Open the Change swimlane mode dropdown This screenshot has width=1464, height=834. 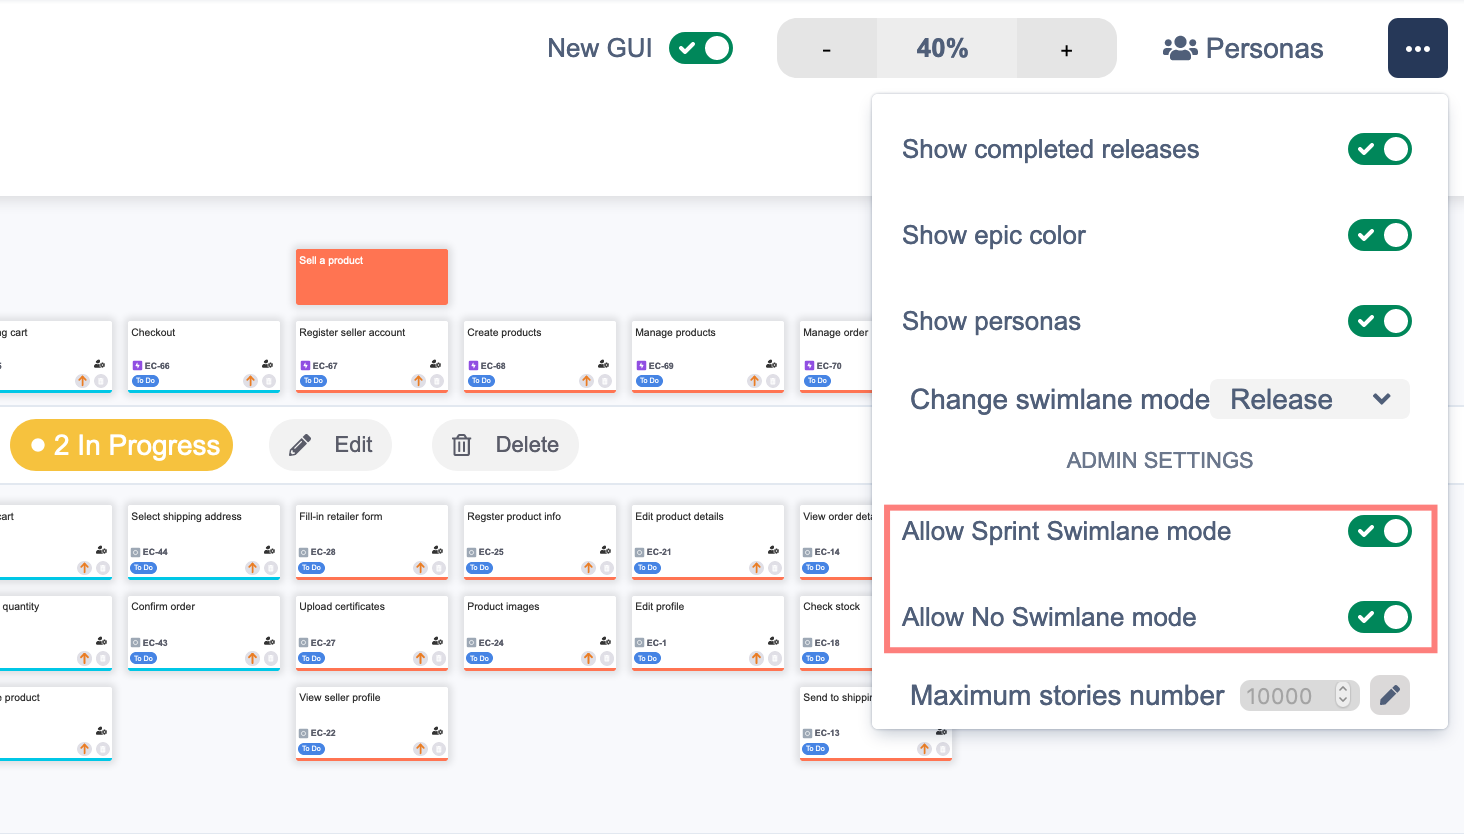coord(1309,399)
